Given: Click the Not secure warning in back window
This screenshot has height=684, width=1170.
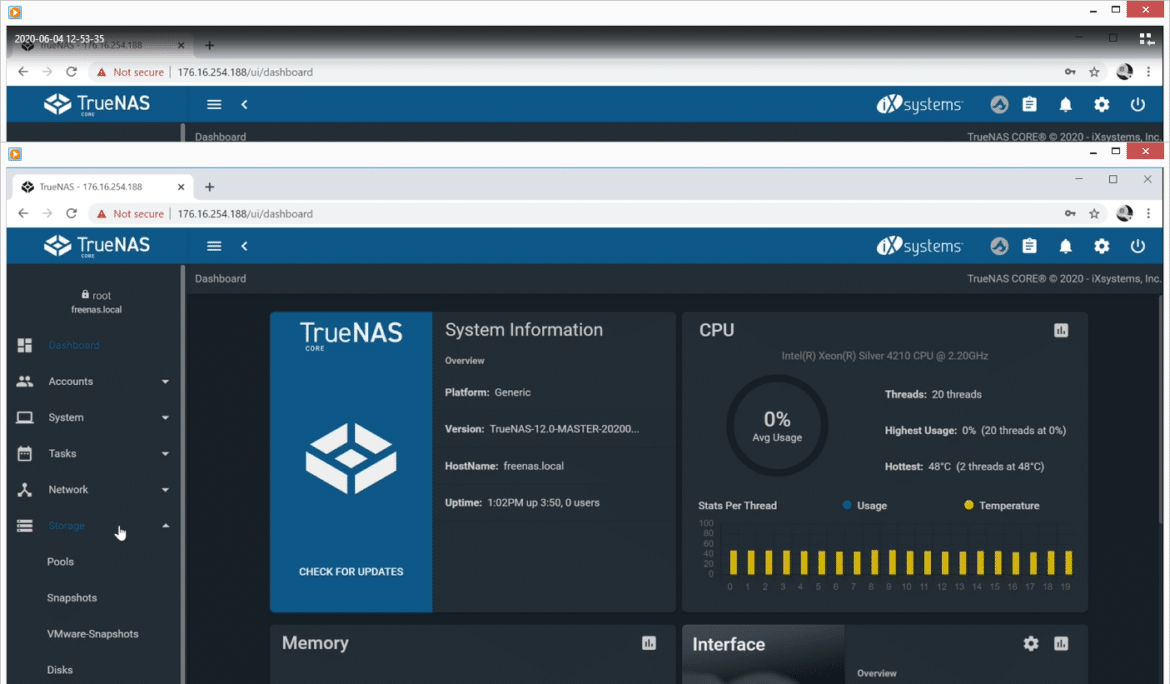Looking at the screenshot, I should click(x=131, y=72).
